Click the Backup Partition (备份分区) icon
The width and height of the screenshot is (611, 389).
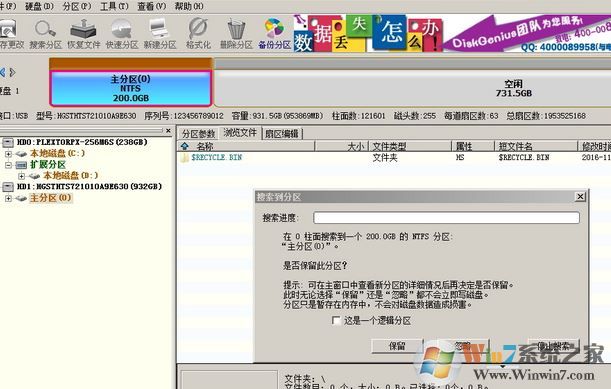pyautogui.click(x=274, y=34)
